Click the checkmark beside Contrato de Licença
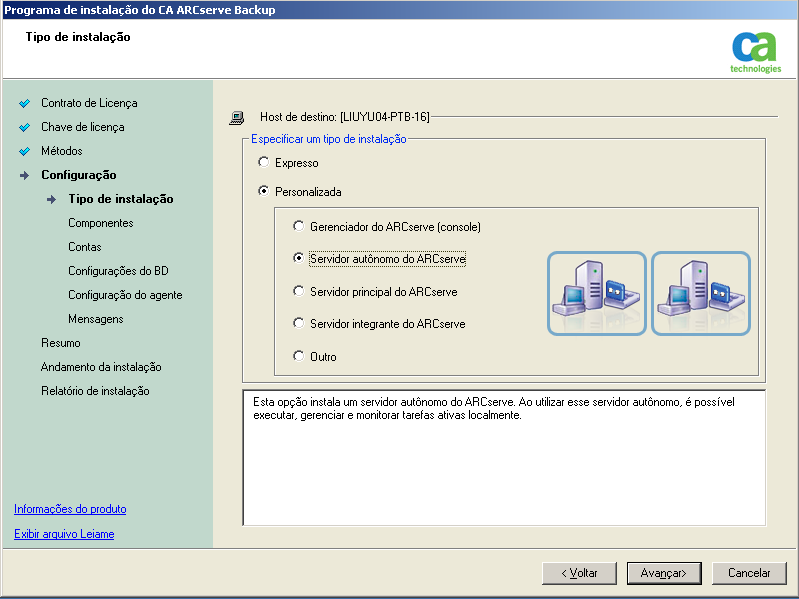 (24, 103)
